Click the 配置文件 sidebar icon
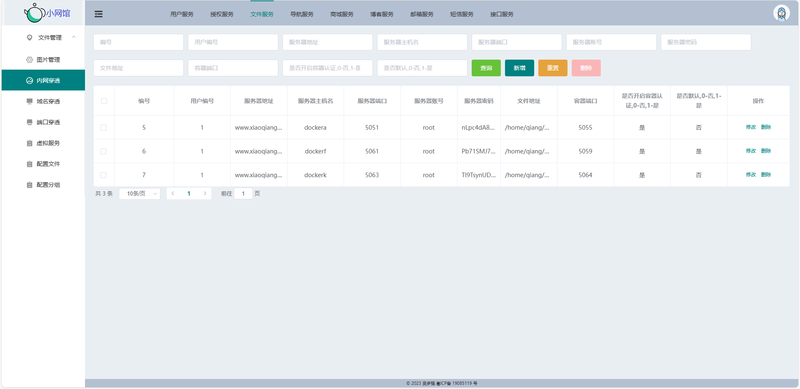Screen dimensions: 800x389 pyautogui.click(x=29, y=164)
